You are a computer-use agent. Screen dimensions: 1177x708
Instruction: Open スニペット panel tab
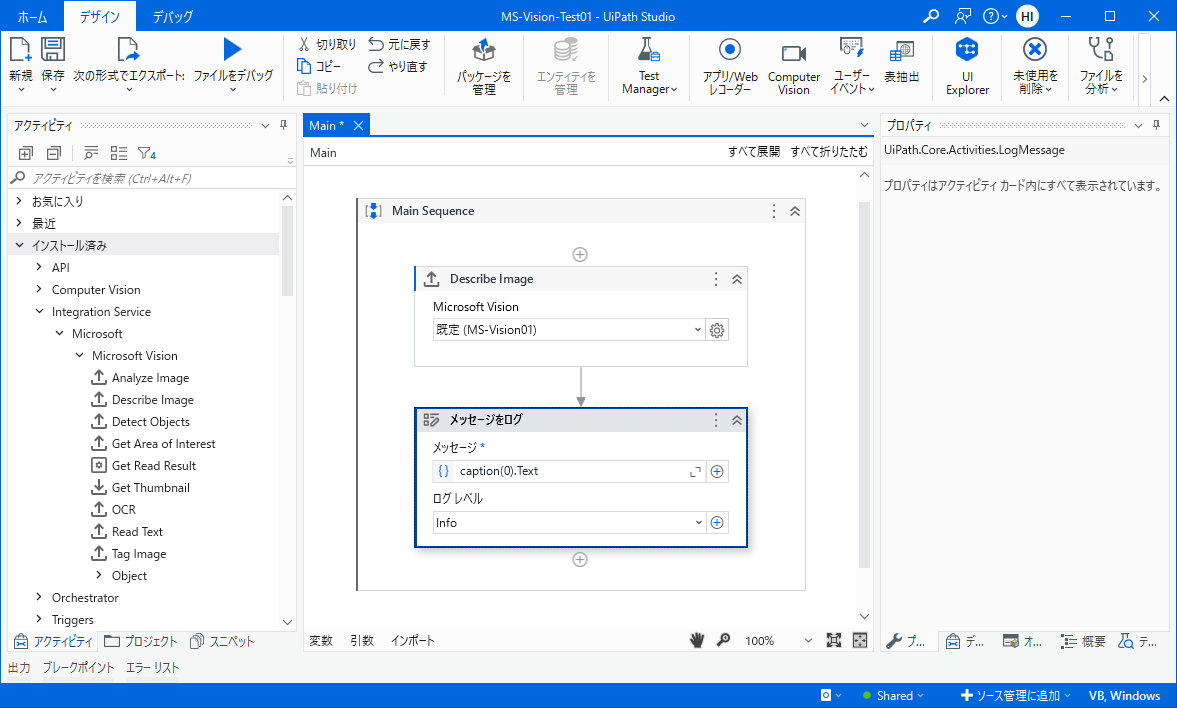pyautogui.click(x=222, y=641)
